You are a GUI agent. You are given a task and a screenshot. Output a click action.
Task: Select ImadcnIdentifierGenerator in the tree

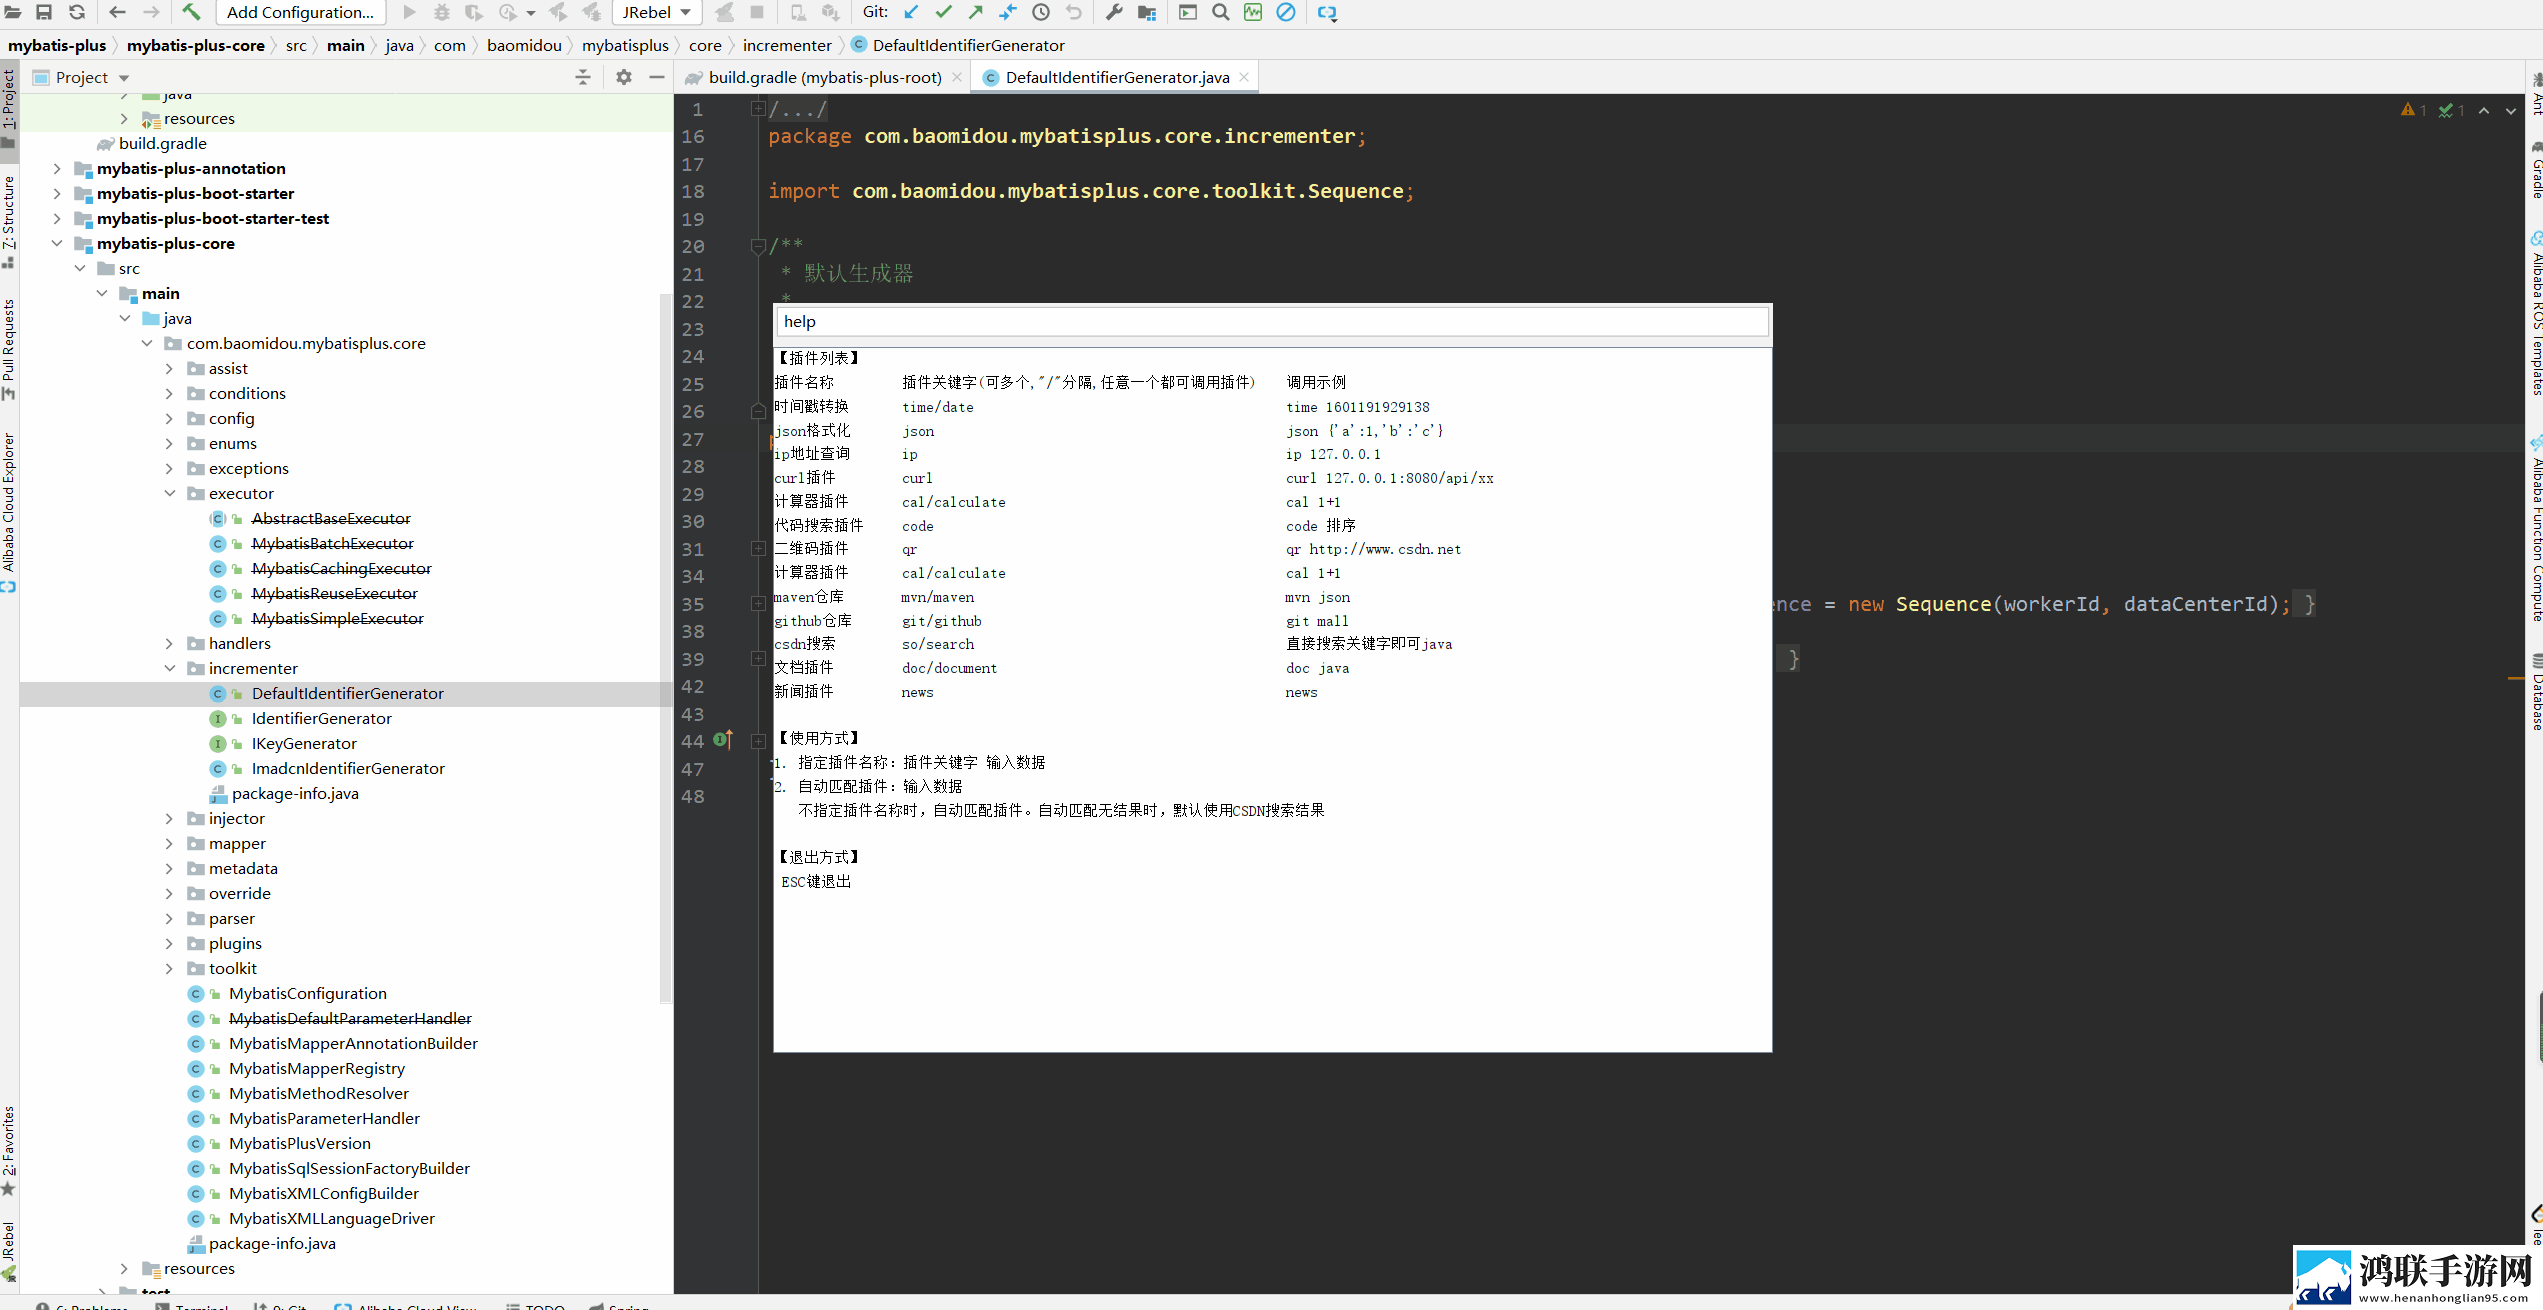pos(348,768)
